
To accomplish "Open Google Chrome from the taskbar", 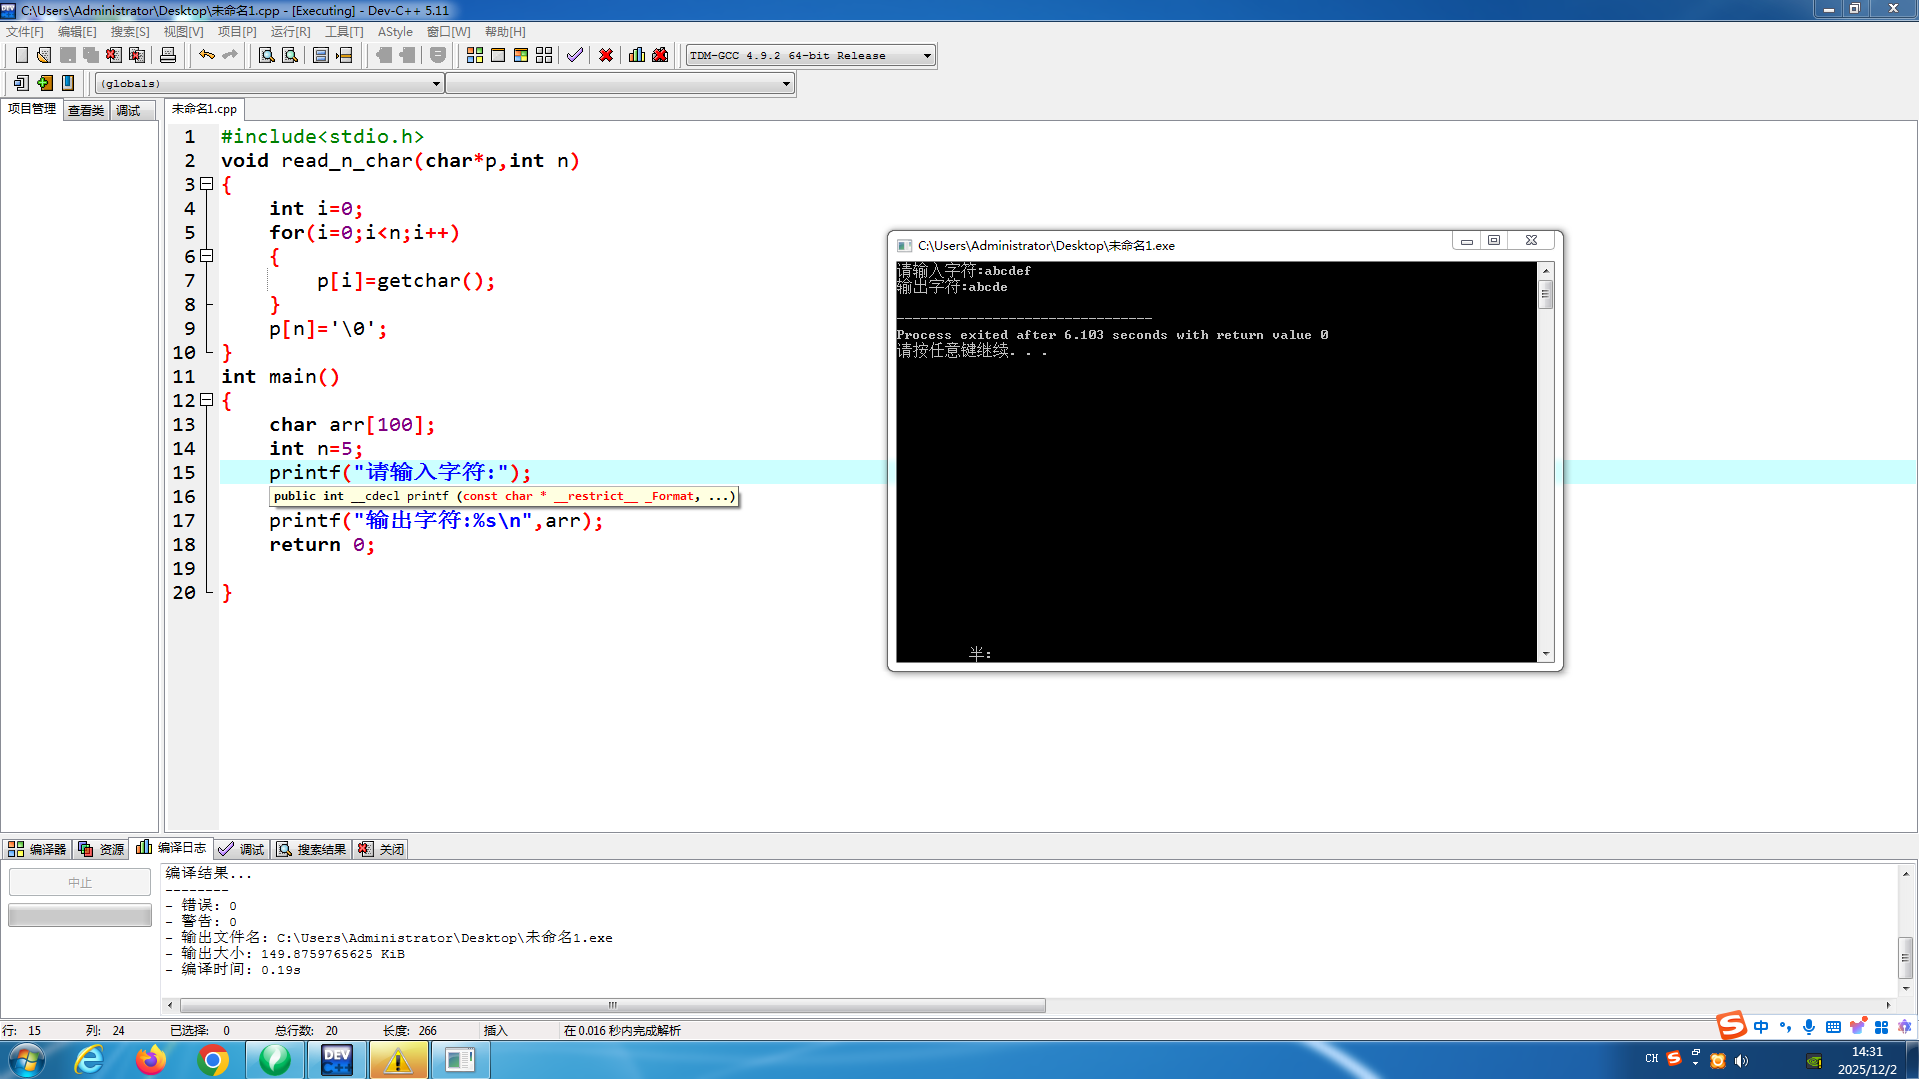I will [x=212, y=1060].
